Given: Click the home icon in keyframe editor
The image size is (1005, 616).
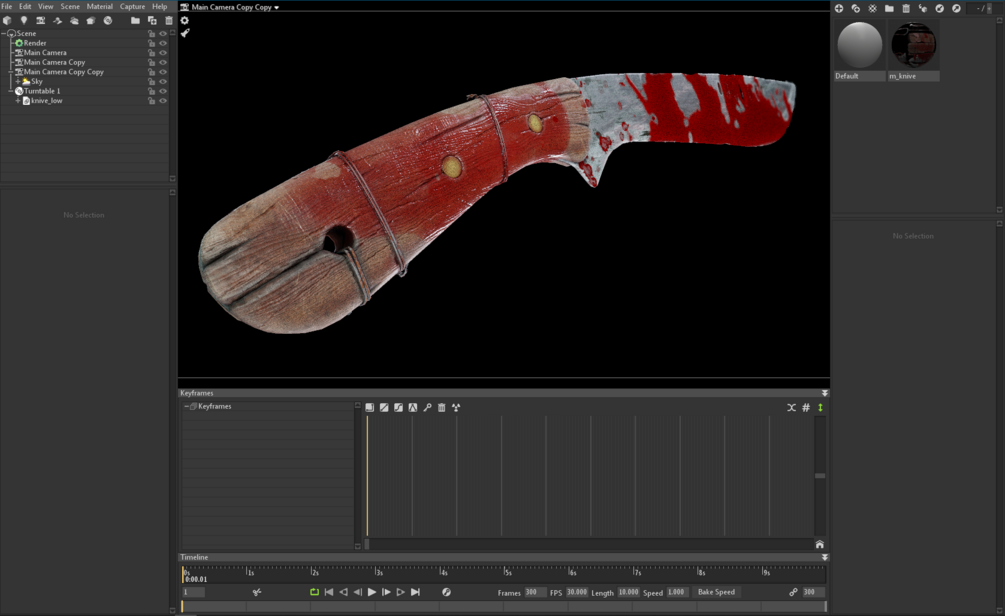Looking at the screenshot, I should coord(820,544).
